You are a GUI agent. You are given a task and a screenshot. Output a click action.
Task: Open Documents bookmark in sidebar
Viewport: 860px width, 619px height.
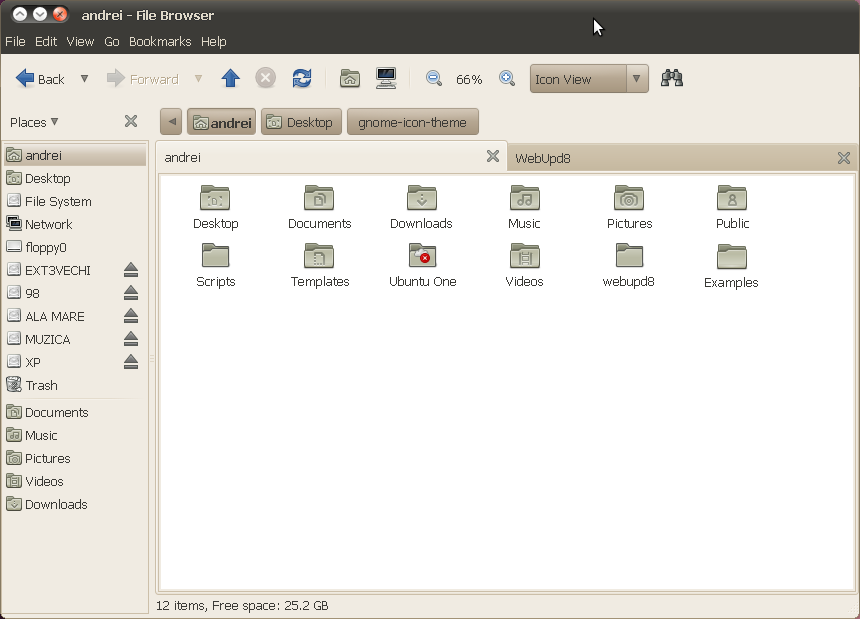(x=75, y=412)
